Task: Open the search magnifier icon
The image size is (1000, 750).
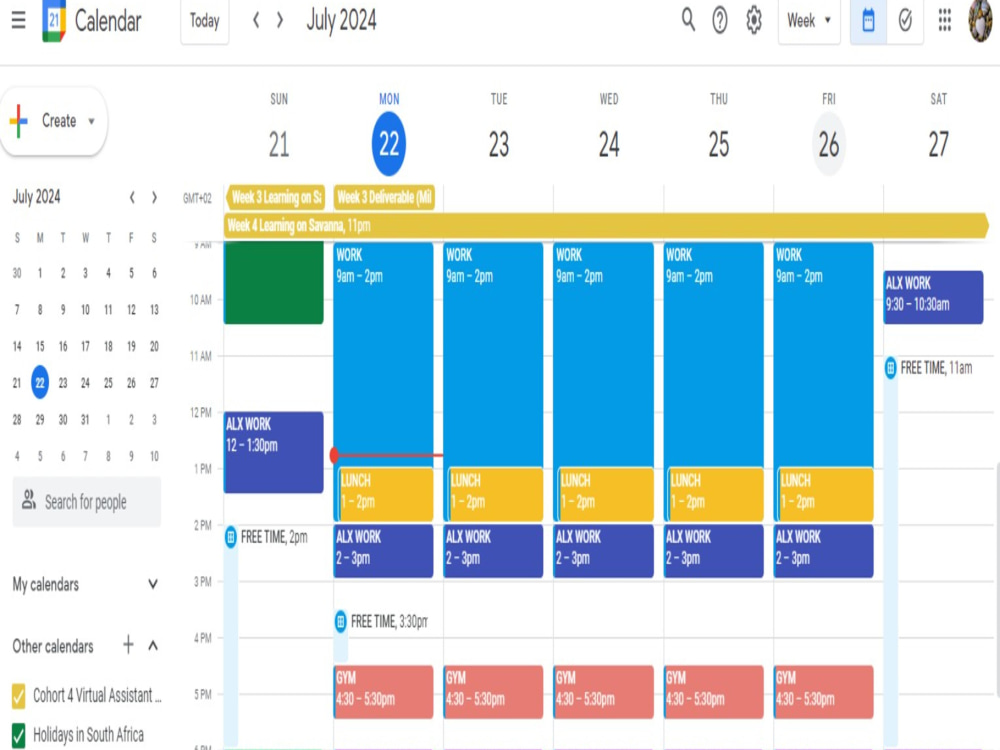Action: pos(688,20)
